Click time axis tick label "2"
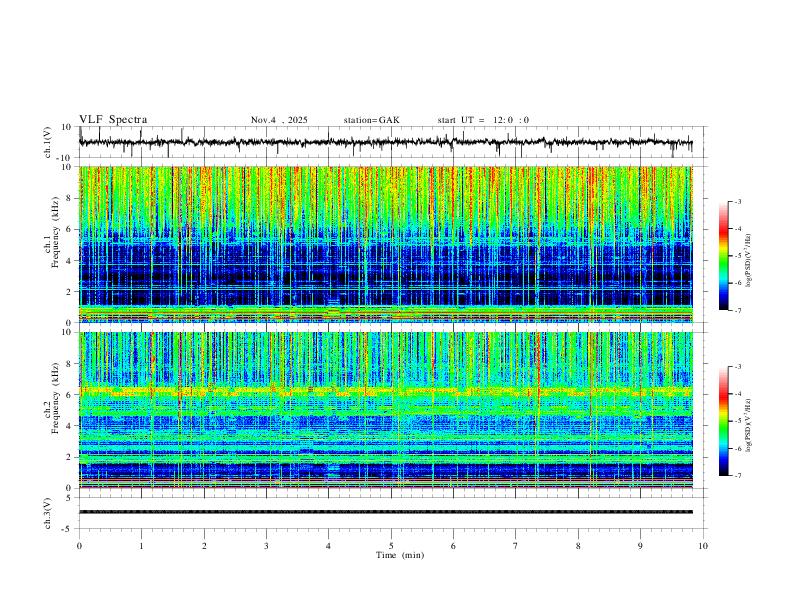 click(x=204, y=546)
